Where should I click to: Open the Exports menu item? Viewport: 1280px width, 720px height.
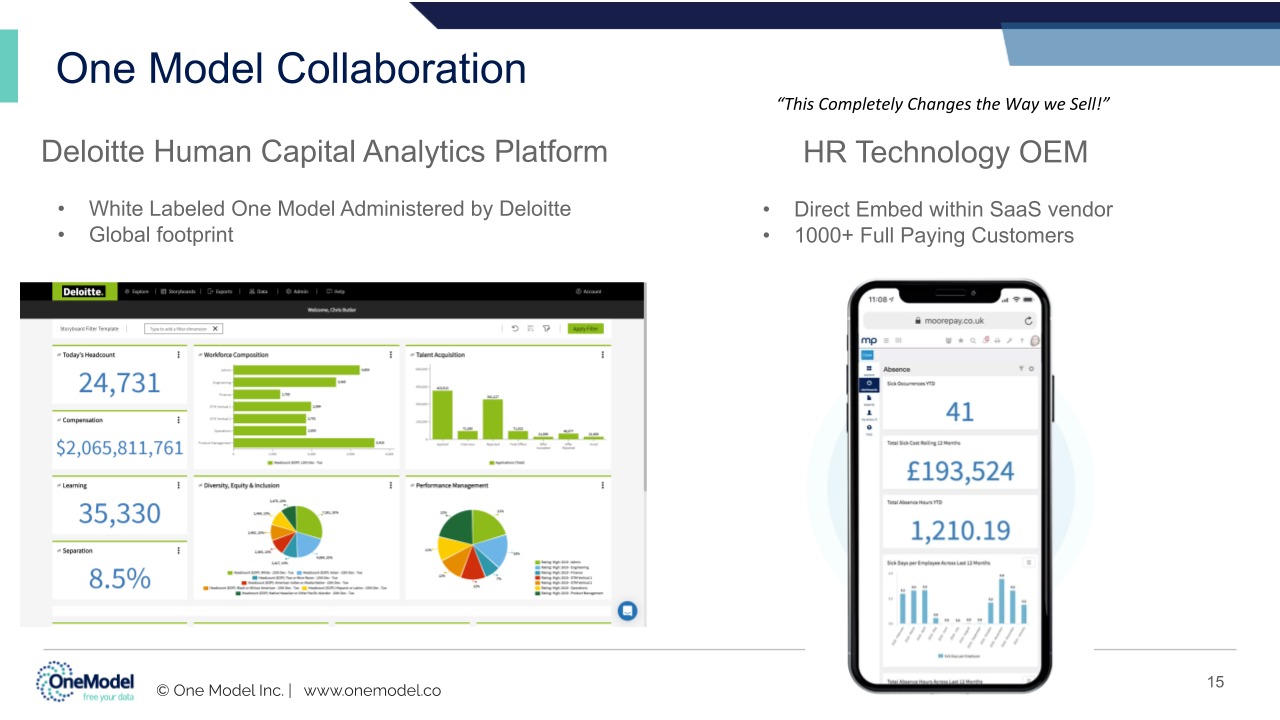pos(220,292)
